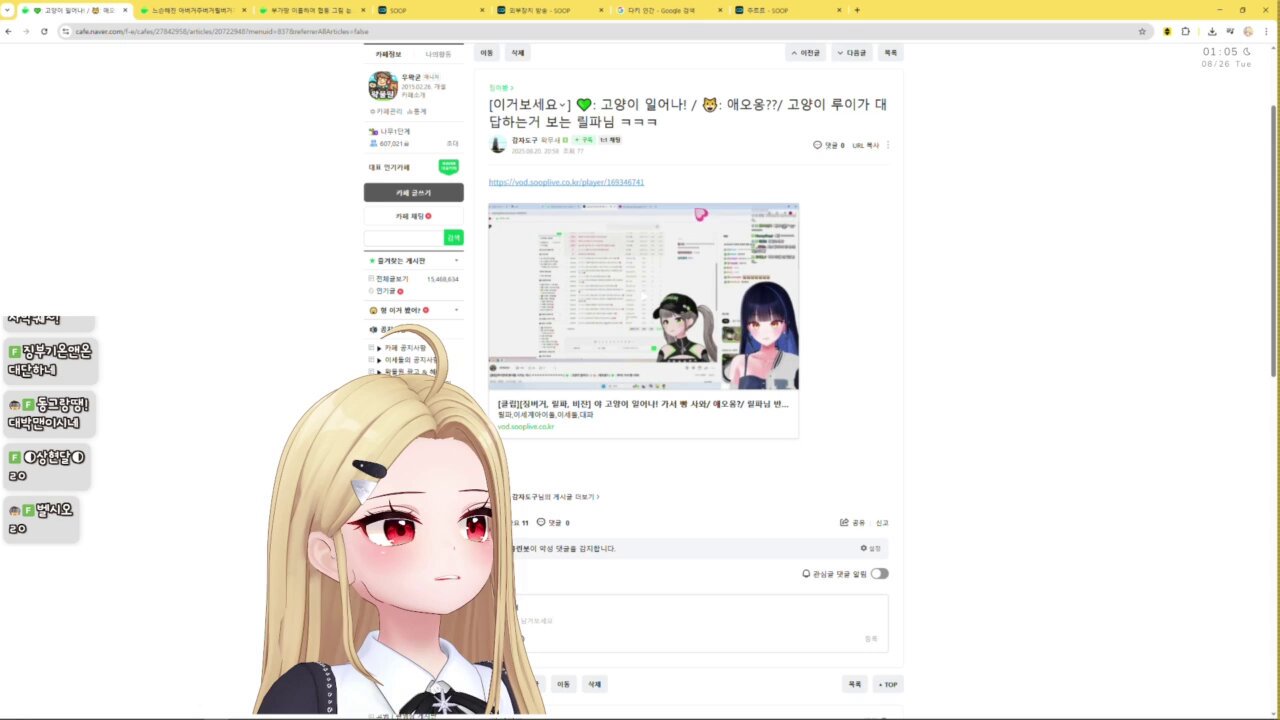Viewport: 1280px width, 720px height.
Task: Click the 우왁굳 cafe profile image
Action: (383, 86)
